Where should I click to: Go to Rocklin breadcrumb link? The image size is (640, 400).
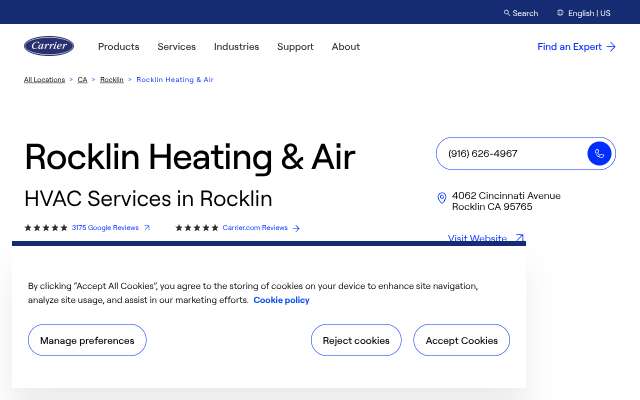coord(111,80)
